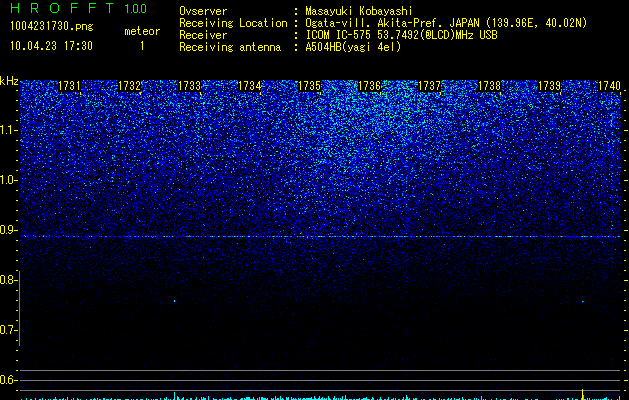Click the Receiving antenna label
629x400 pixels.
click(x=230, y=47)
